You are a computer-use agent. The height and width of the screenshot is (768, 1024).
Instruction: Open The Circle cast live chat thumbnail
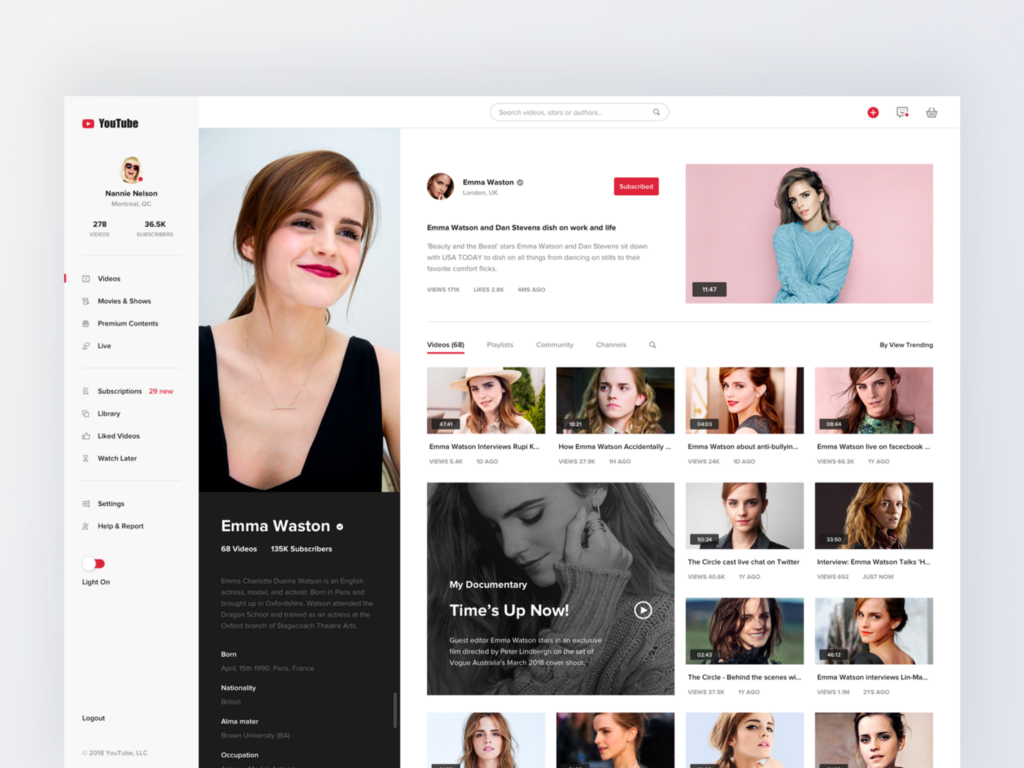744,515
